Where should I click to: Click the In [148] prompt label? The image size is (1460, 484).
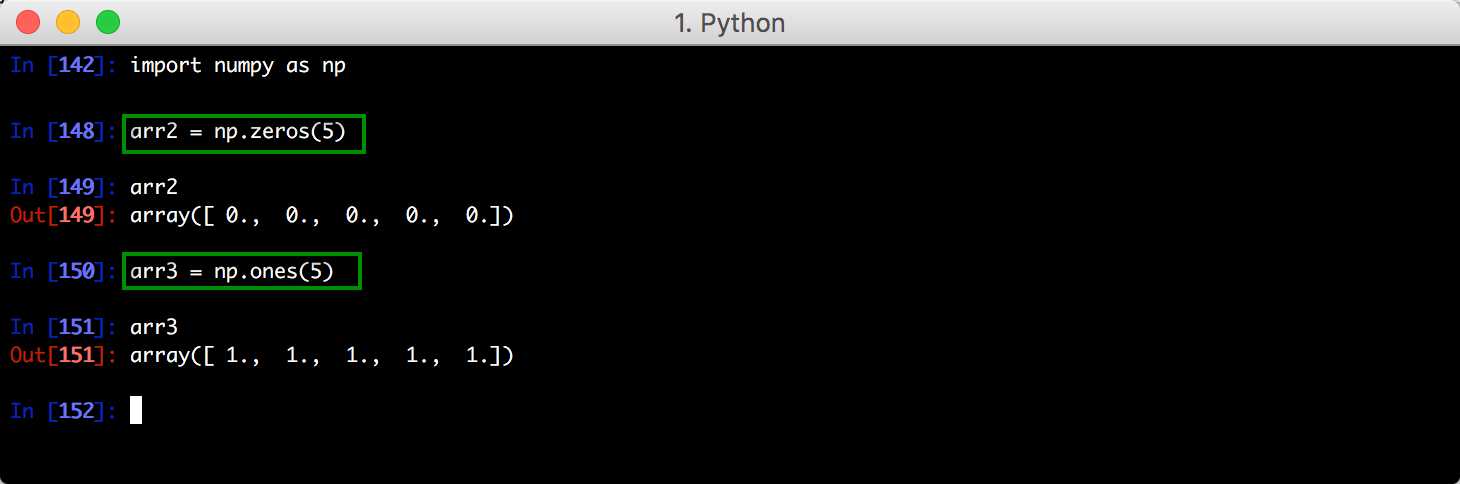point(65,133)
